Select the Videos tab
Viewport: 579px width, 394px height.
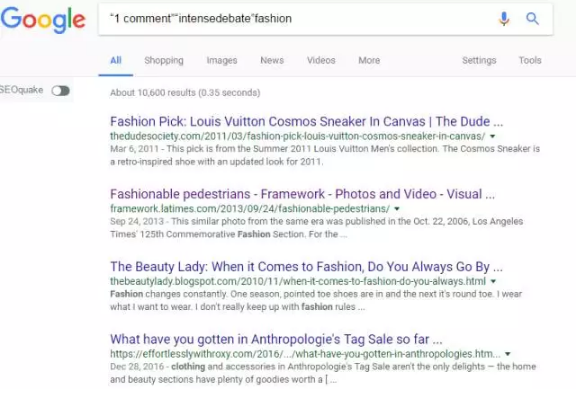(x=321, y=60)
